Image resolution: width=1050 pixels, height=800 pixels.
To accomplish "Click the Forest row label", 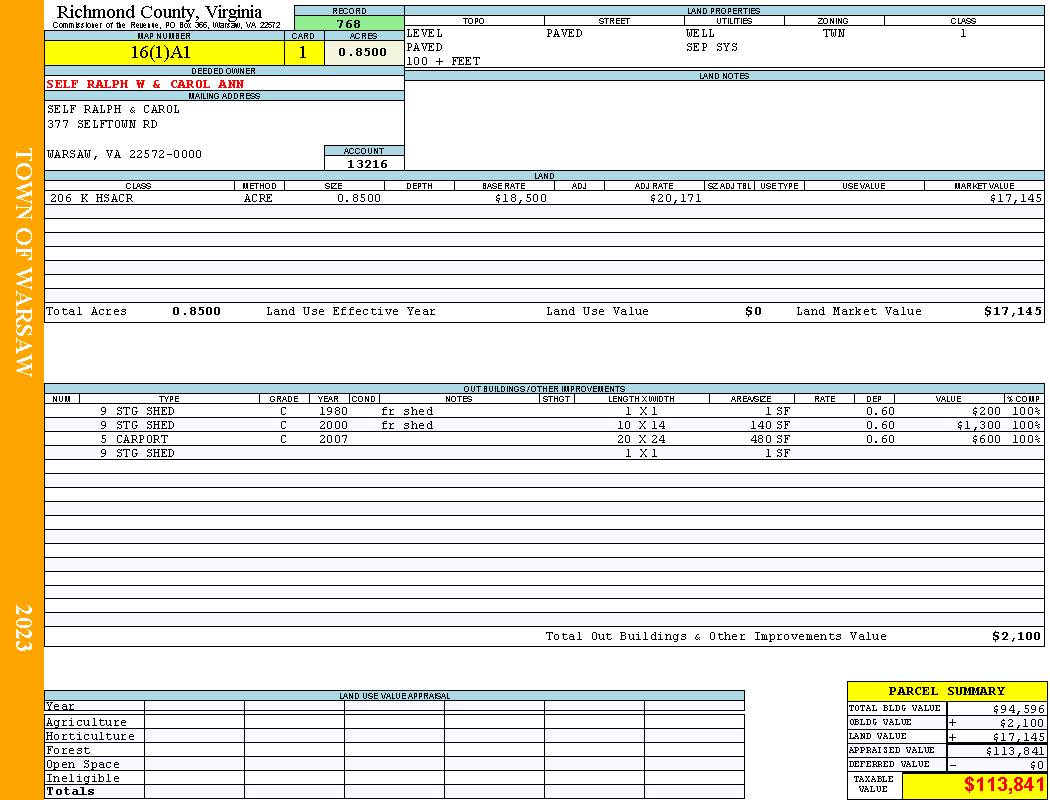I will click(68, 750).
